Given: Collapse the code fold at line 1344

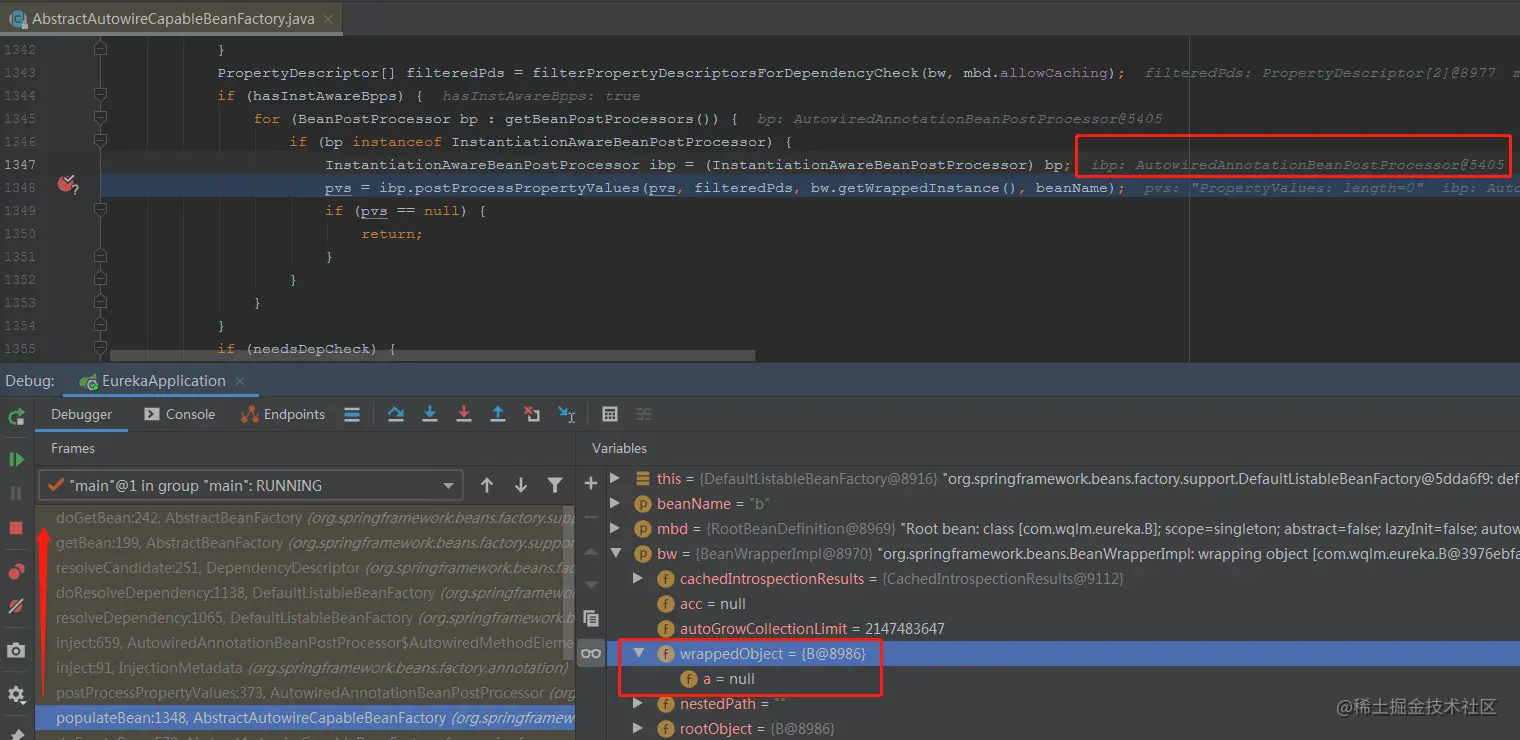Looking at the screenshot, I should point(100,95).
